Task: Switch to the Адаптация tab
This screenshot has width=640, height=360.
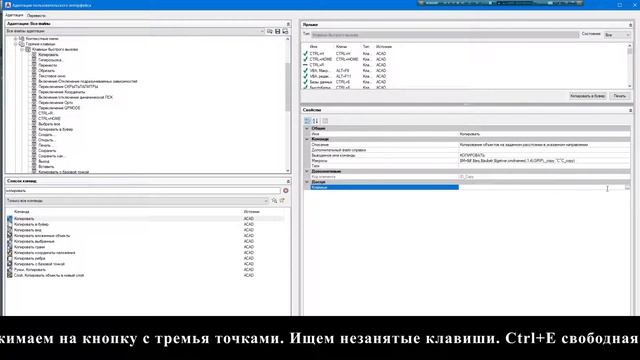Action: (x=14, y=15)
